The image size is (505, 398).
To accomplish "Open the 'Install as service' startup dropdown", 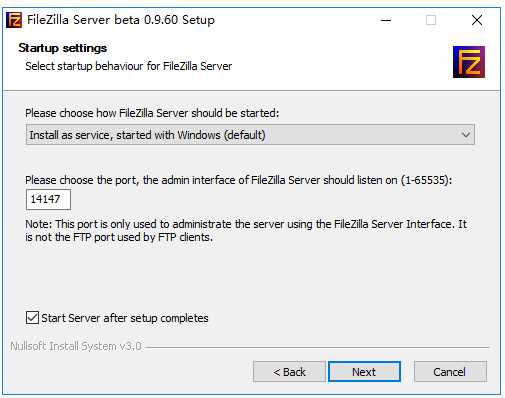I will (250, 135).
